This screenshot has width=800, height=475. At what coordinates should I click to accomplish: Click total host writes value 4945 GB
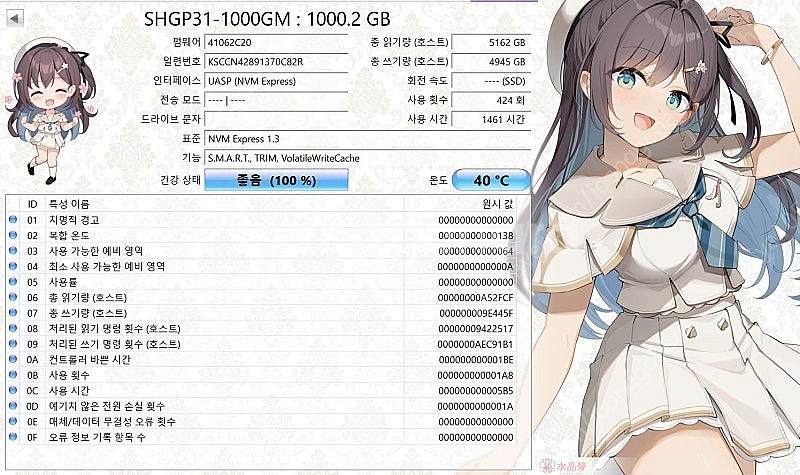point(491,62)
